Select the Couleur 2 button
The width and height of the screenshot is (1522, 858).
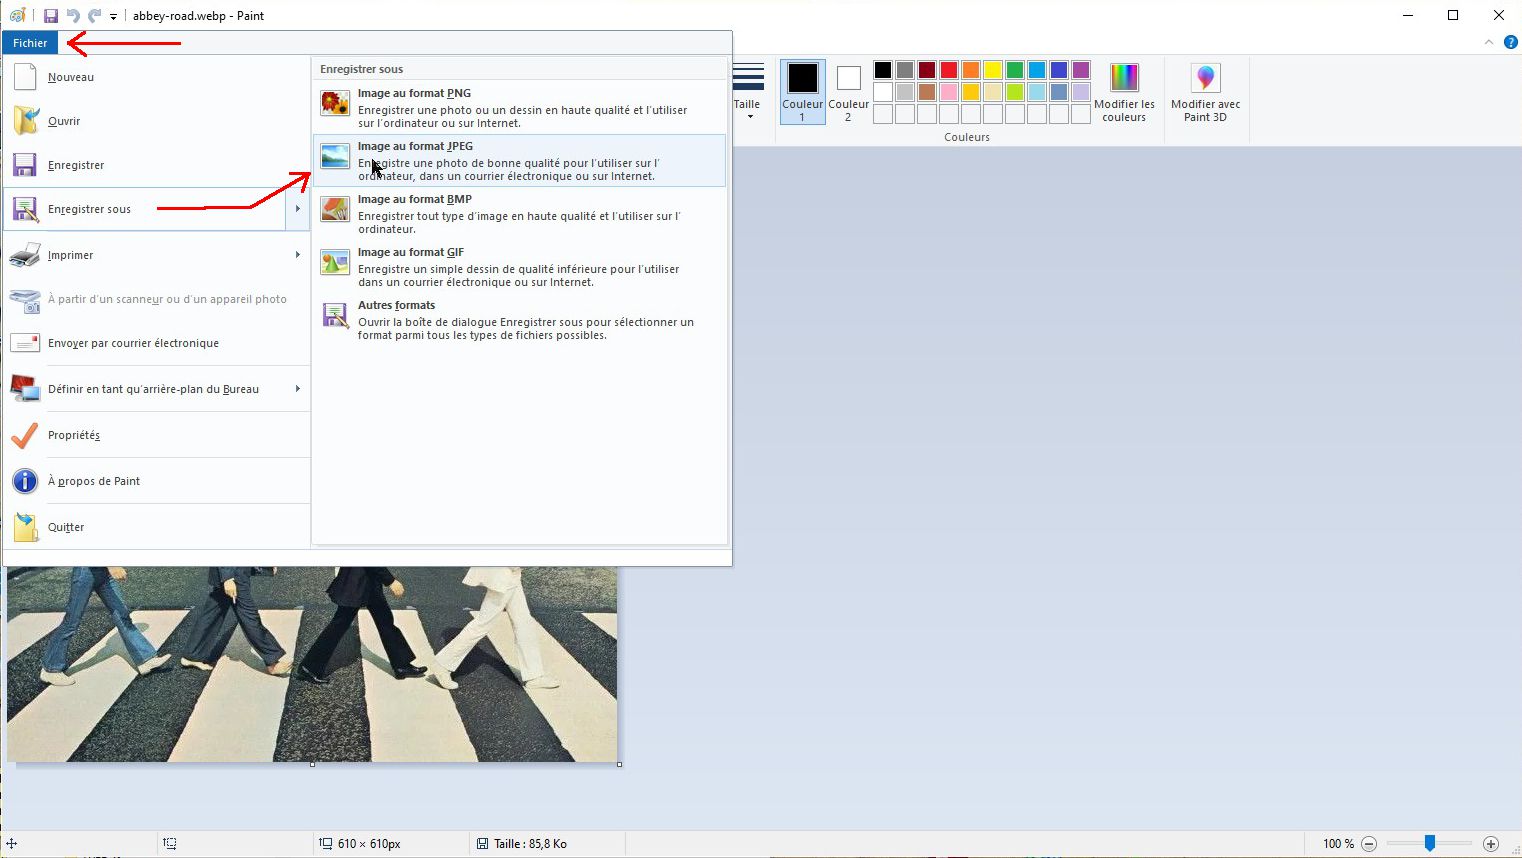point(848,92)
